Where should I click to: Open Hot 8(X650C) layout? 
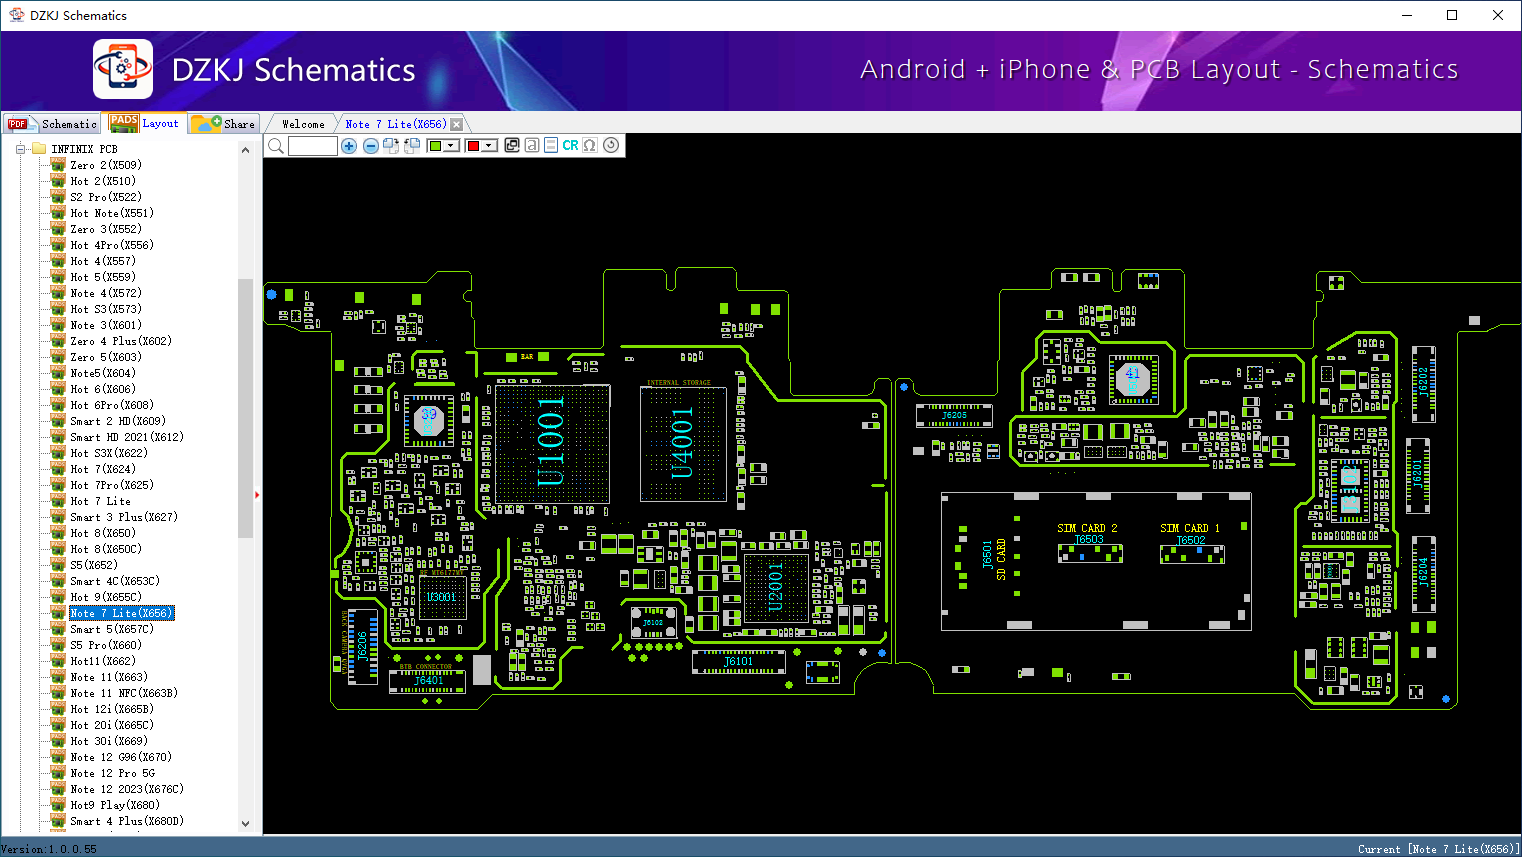click(x=106, y=549)
